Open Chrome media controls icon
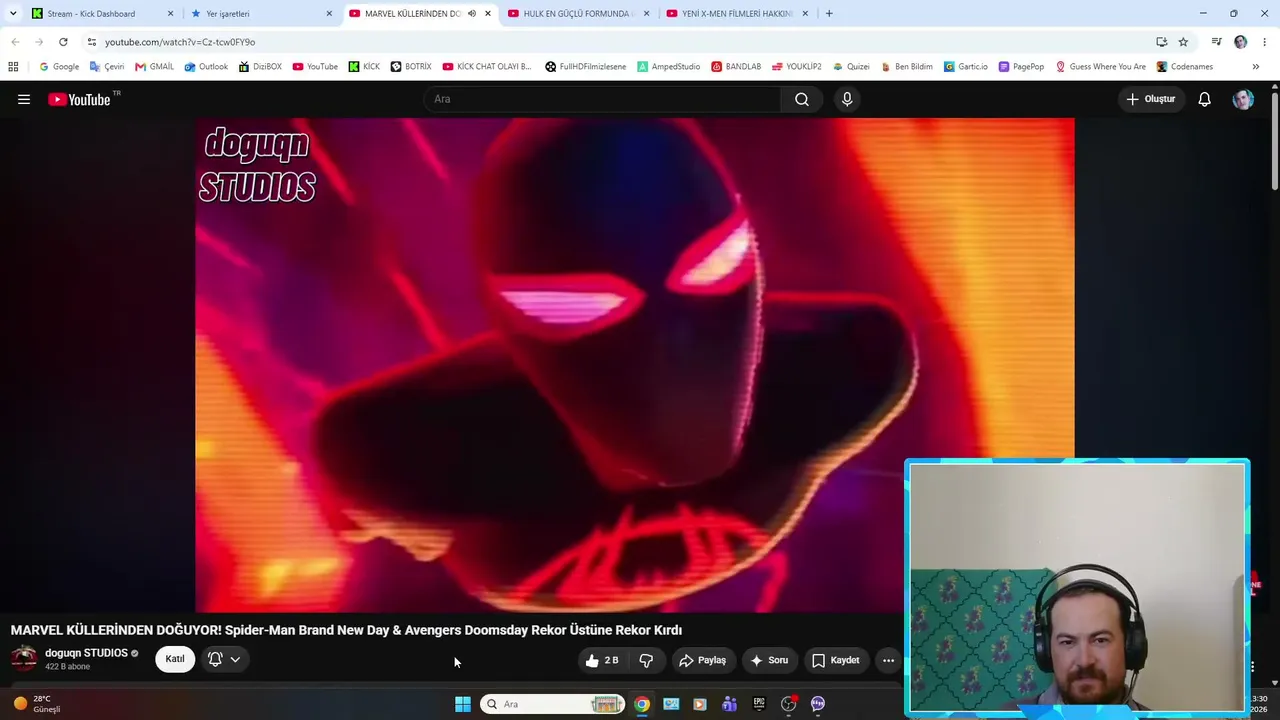1280x720 pixels. (x=1216, y=42)
